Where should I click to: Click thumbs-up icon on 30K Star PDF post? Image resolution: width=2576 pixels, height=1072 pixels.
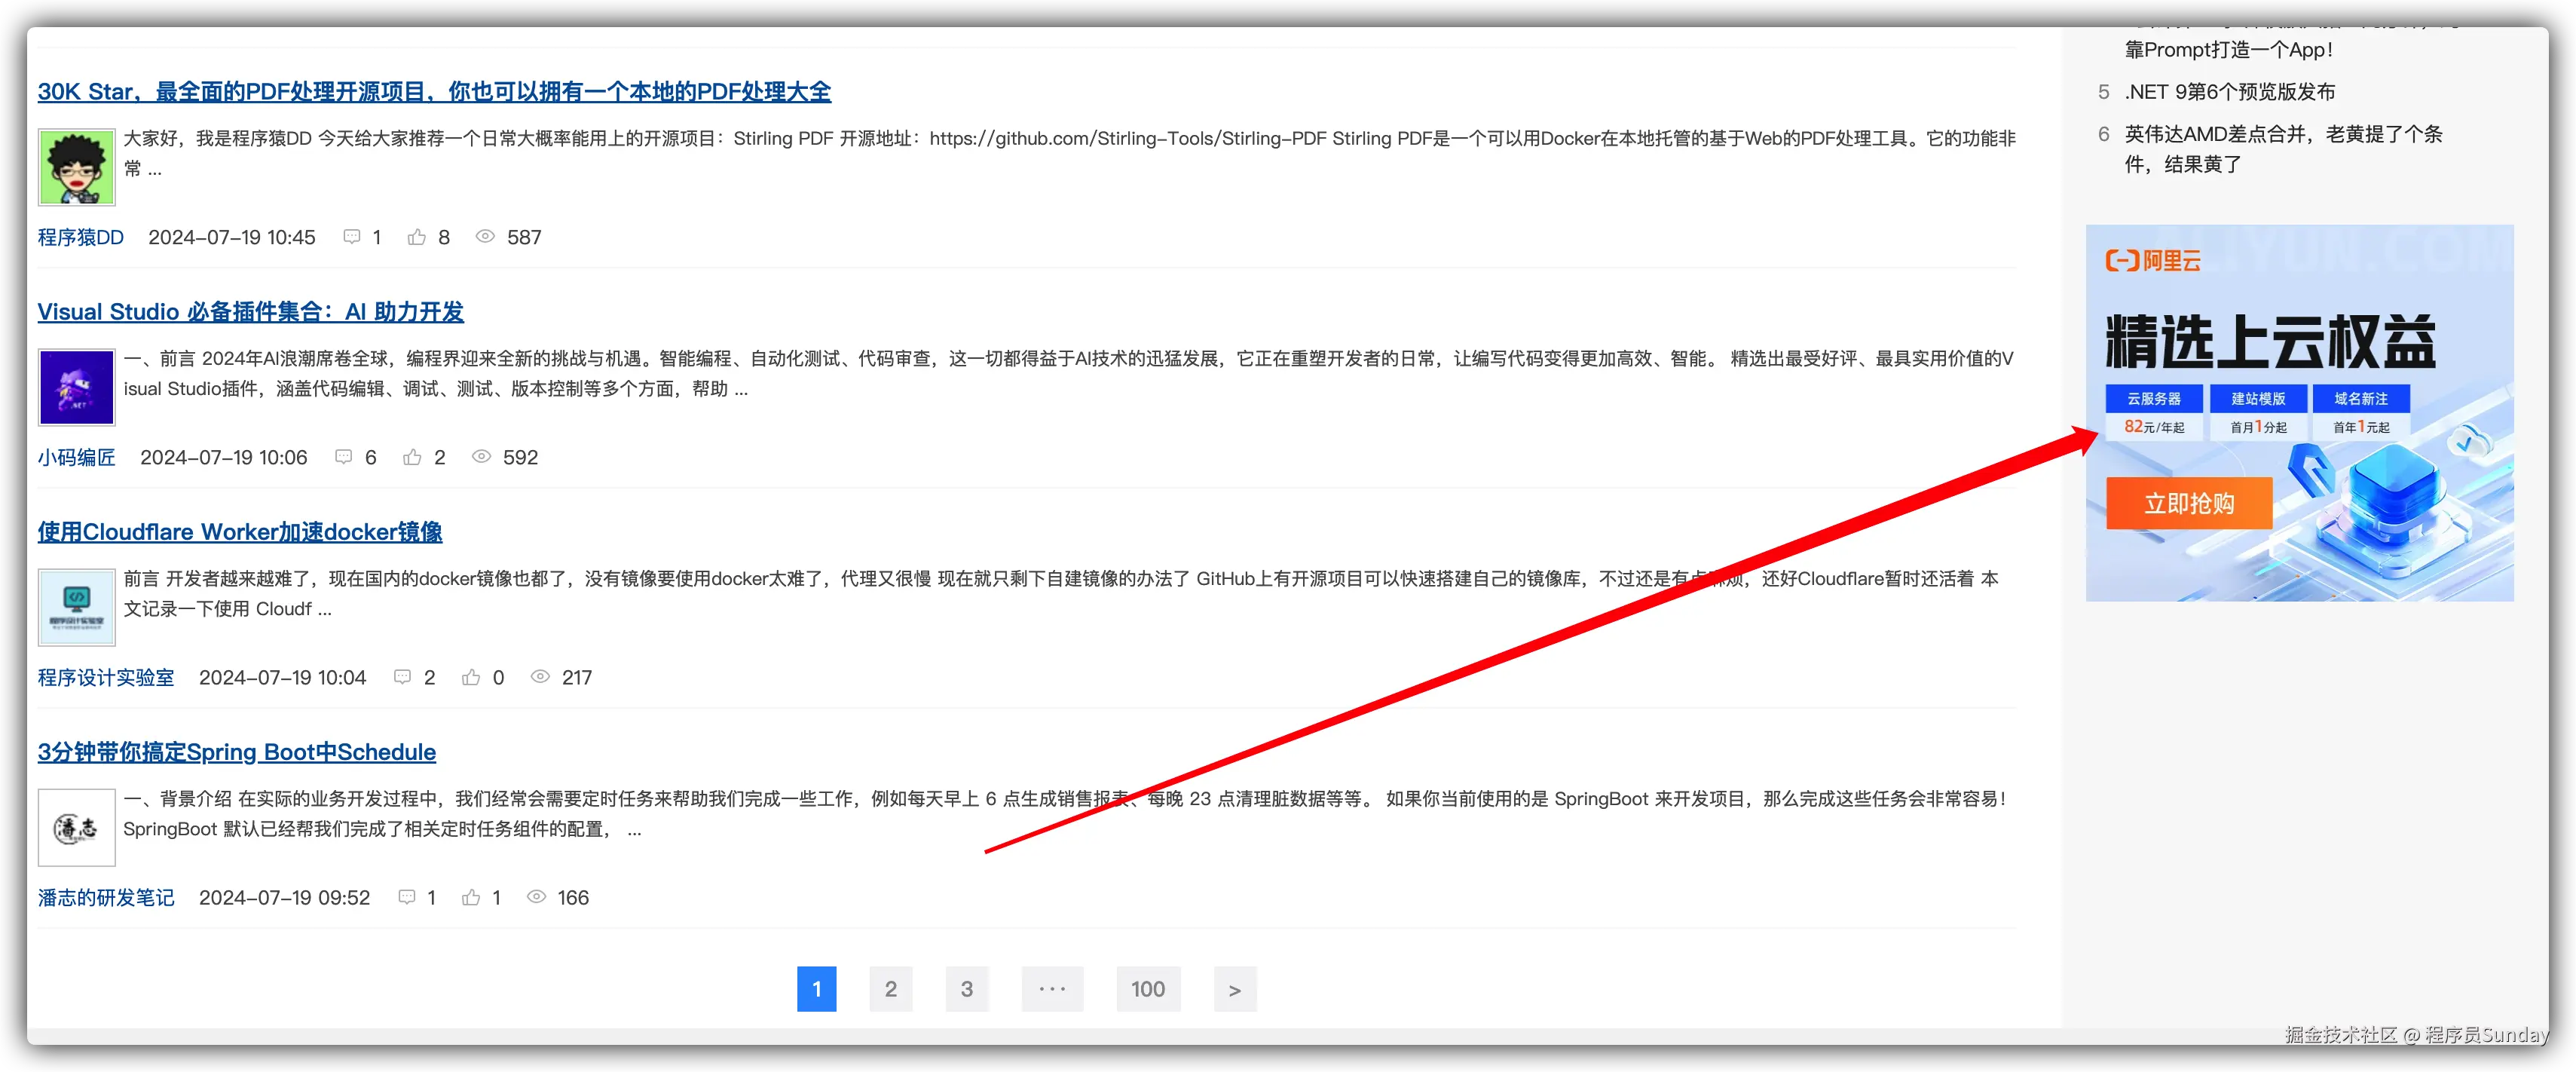click(x=417, y=237)
